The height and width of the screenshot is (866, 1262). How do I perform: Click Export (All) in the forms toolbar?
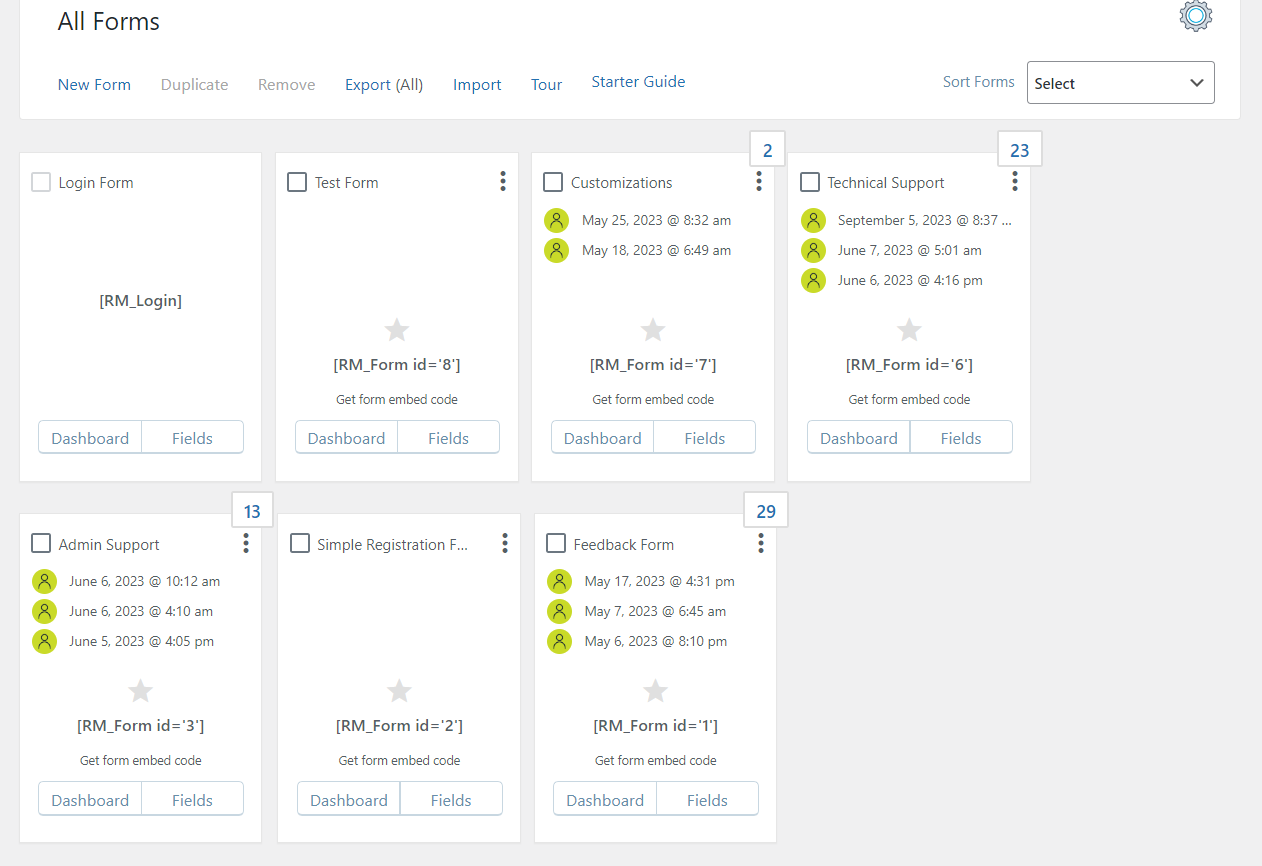(x=384, y=85)
